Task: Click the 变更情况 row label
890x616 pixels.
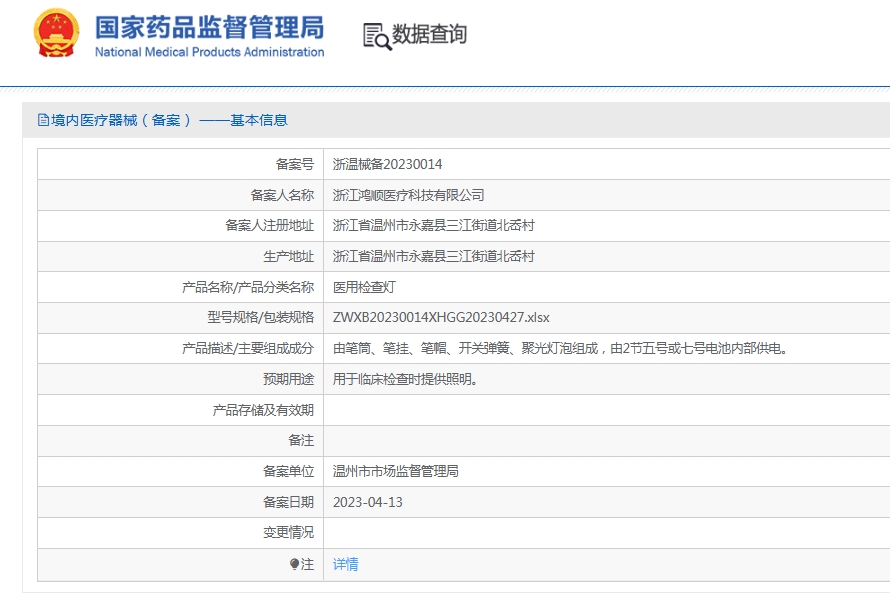Action: pos(288,532)
